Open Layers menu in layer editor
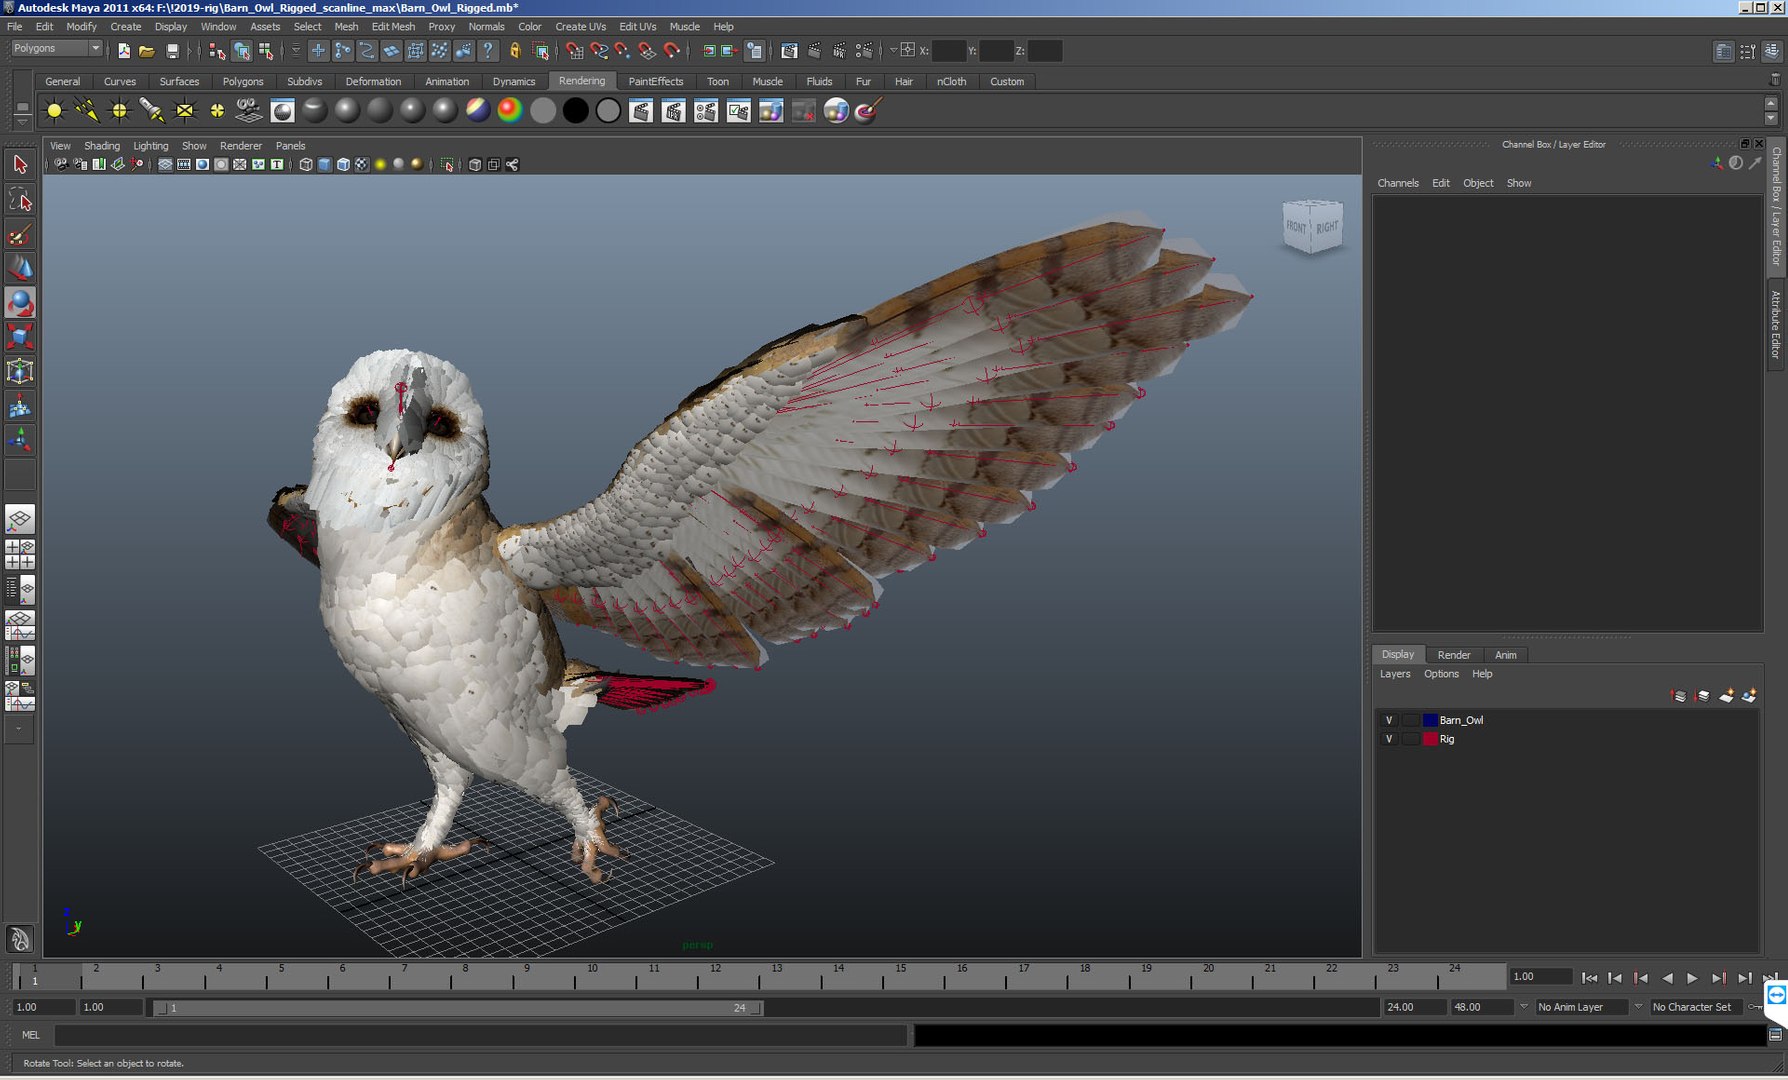 (1395, 674)
